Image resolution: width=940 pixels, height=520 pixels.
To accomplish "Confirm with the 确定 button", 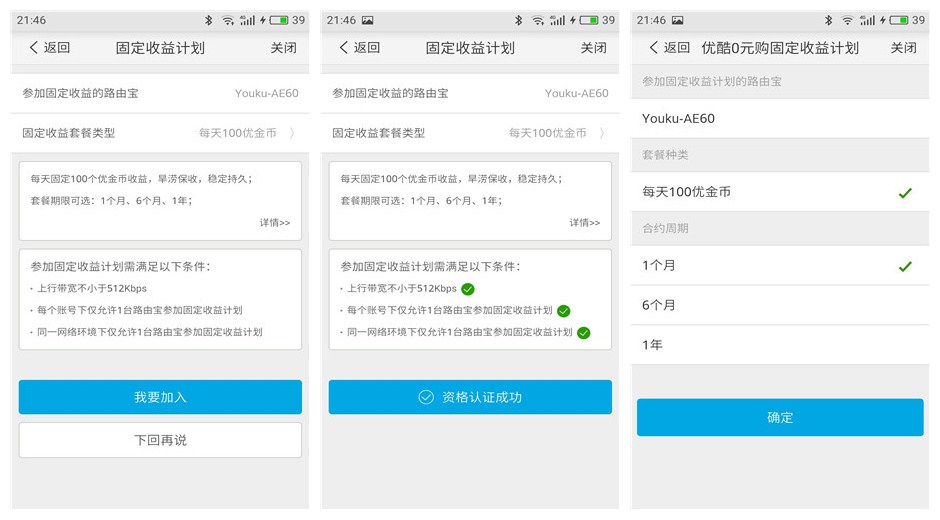I will pyautogui.click(x=779, y=417).
